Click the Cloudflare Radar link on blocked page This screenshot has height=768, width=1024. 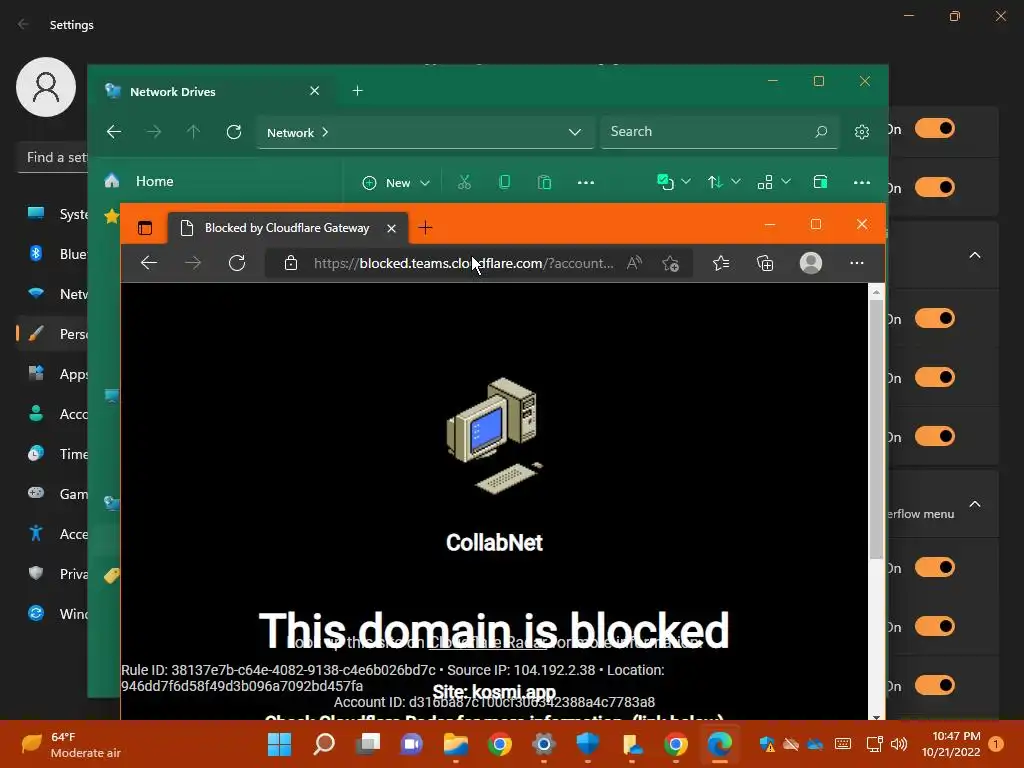(487, 643)
